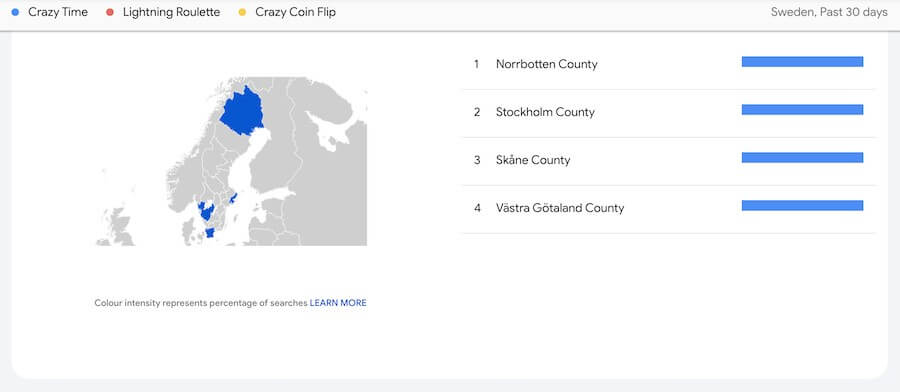Open the LEARN MORE link
This screenshot has height=392, width=900.
[x=338, y=302]
